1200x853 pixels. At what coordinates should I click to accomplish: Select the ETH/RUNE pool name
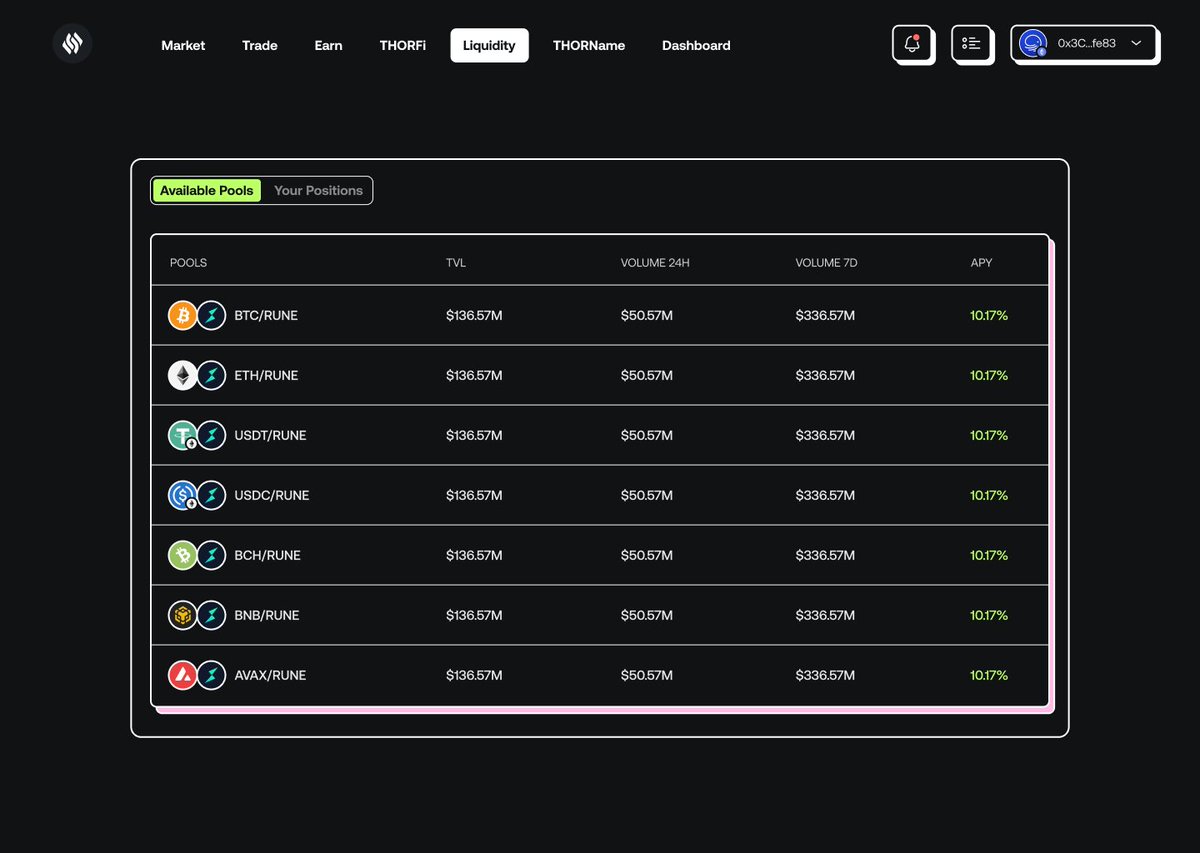pos(266,375)
